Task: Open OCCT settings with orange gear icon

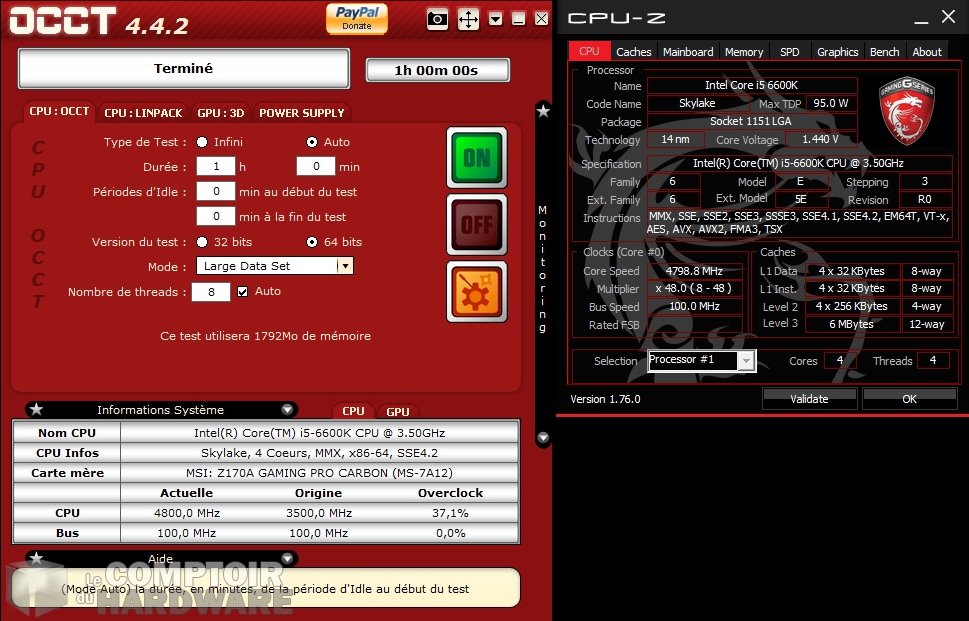Action: click(476, 291)
